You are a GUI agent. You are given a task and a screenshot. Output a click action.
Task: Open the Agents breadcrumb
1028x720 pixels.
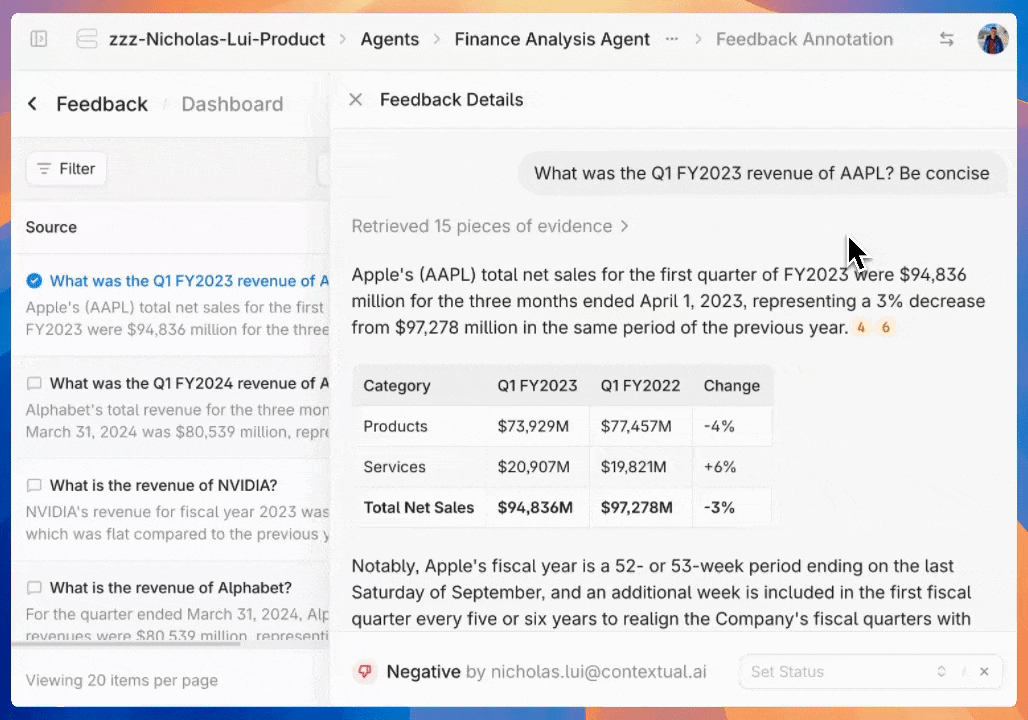[389, 39]
